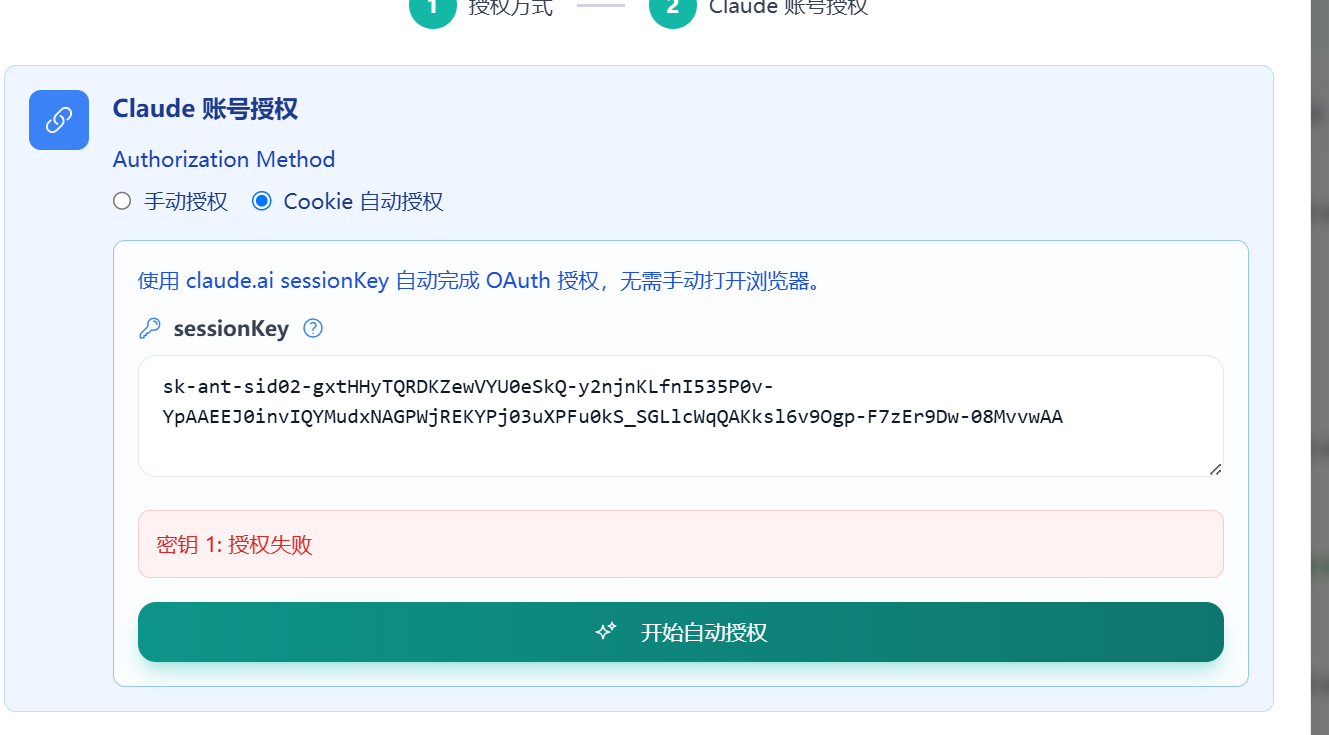
Task: Click the "Authorization Method" label
Action: tap(224, 159)
